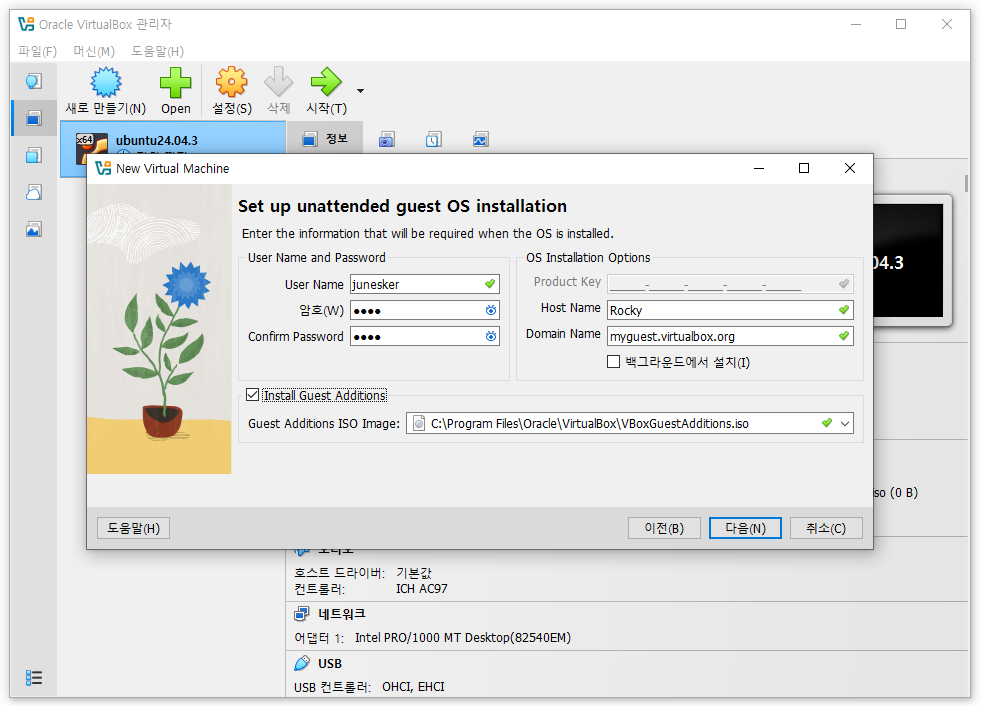Screen dimensions: 981x706
Task: Enable the 백그라운드에서 설치 checkbox
Action: pyautogui.click(x=614, y=362)
